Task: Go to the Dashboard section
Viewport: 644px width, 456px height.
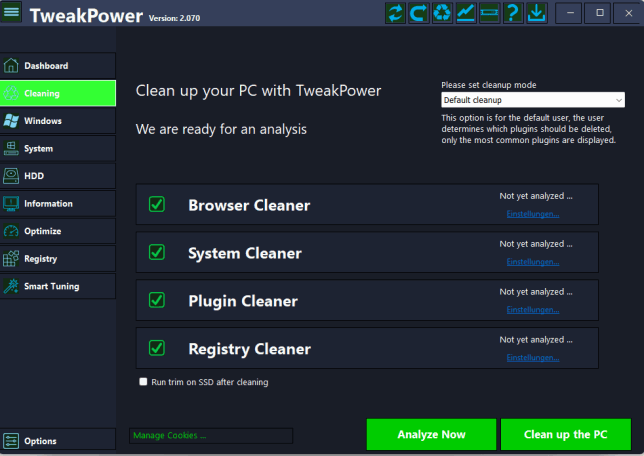Action: click(x=58, y=66)
